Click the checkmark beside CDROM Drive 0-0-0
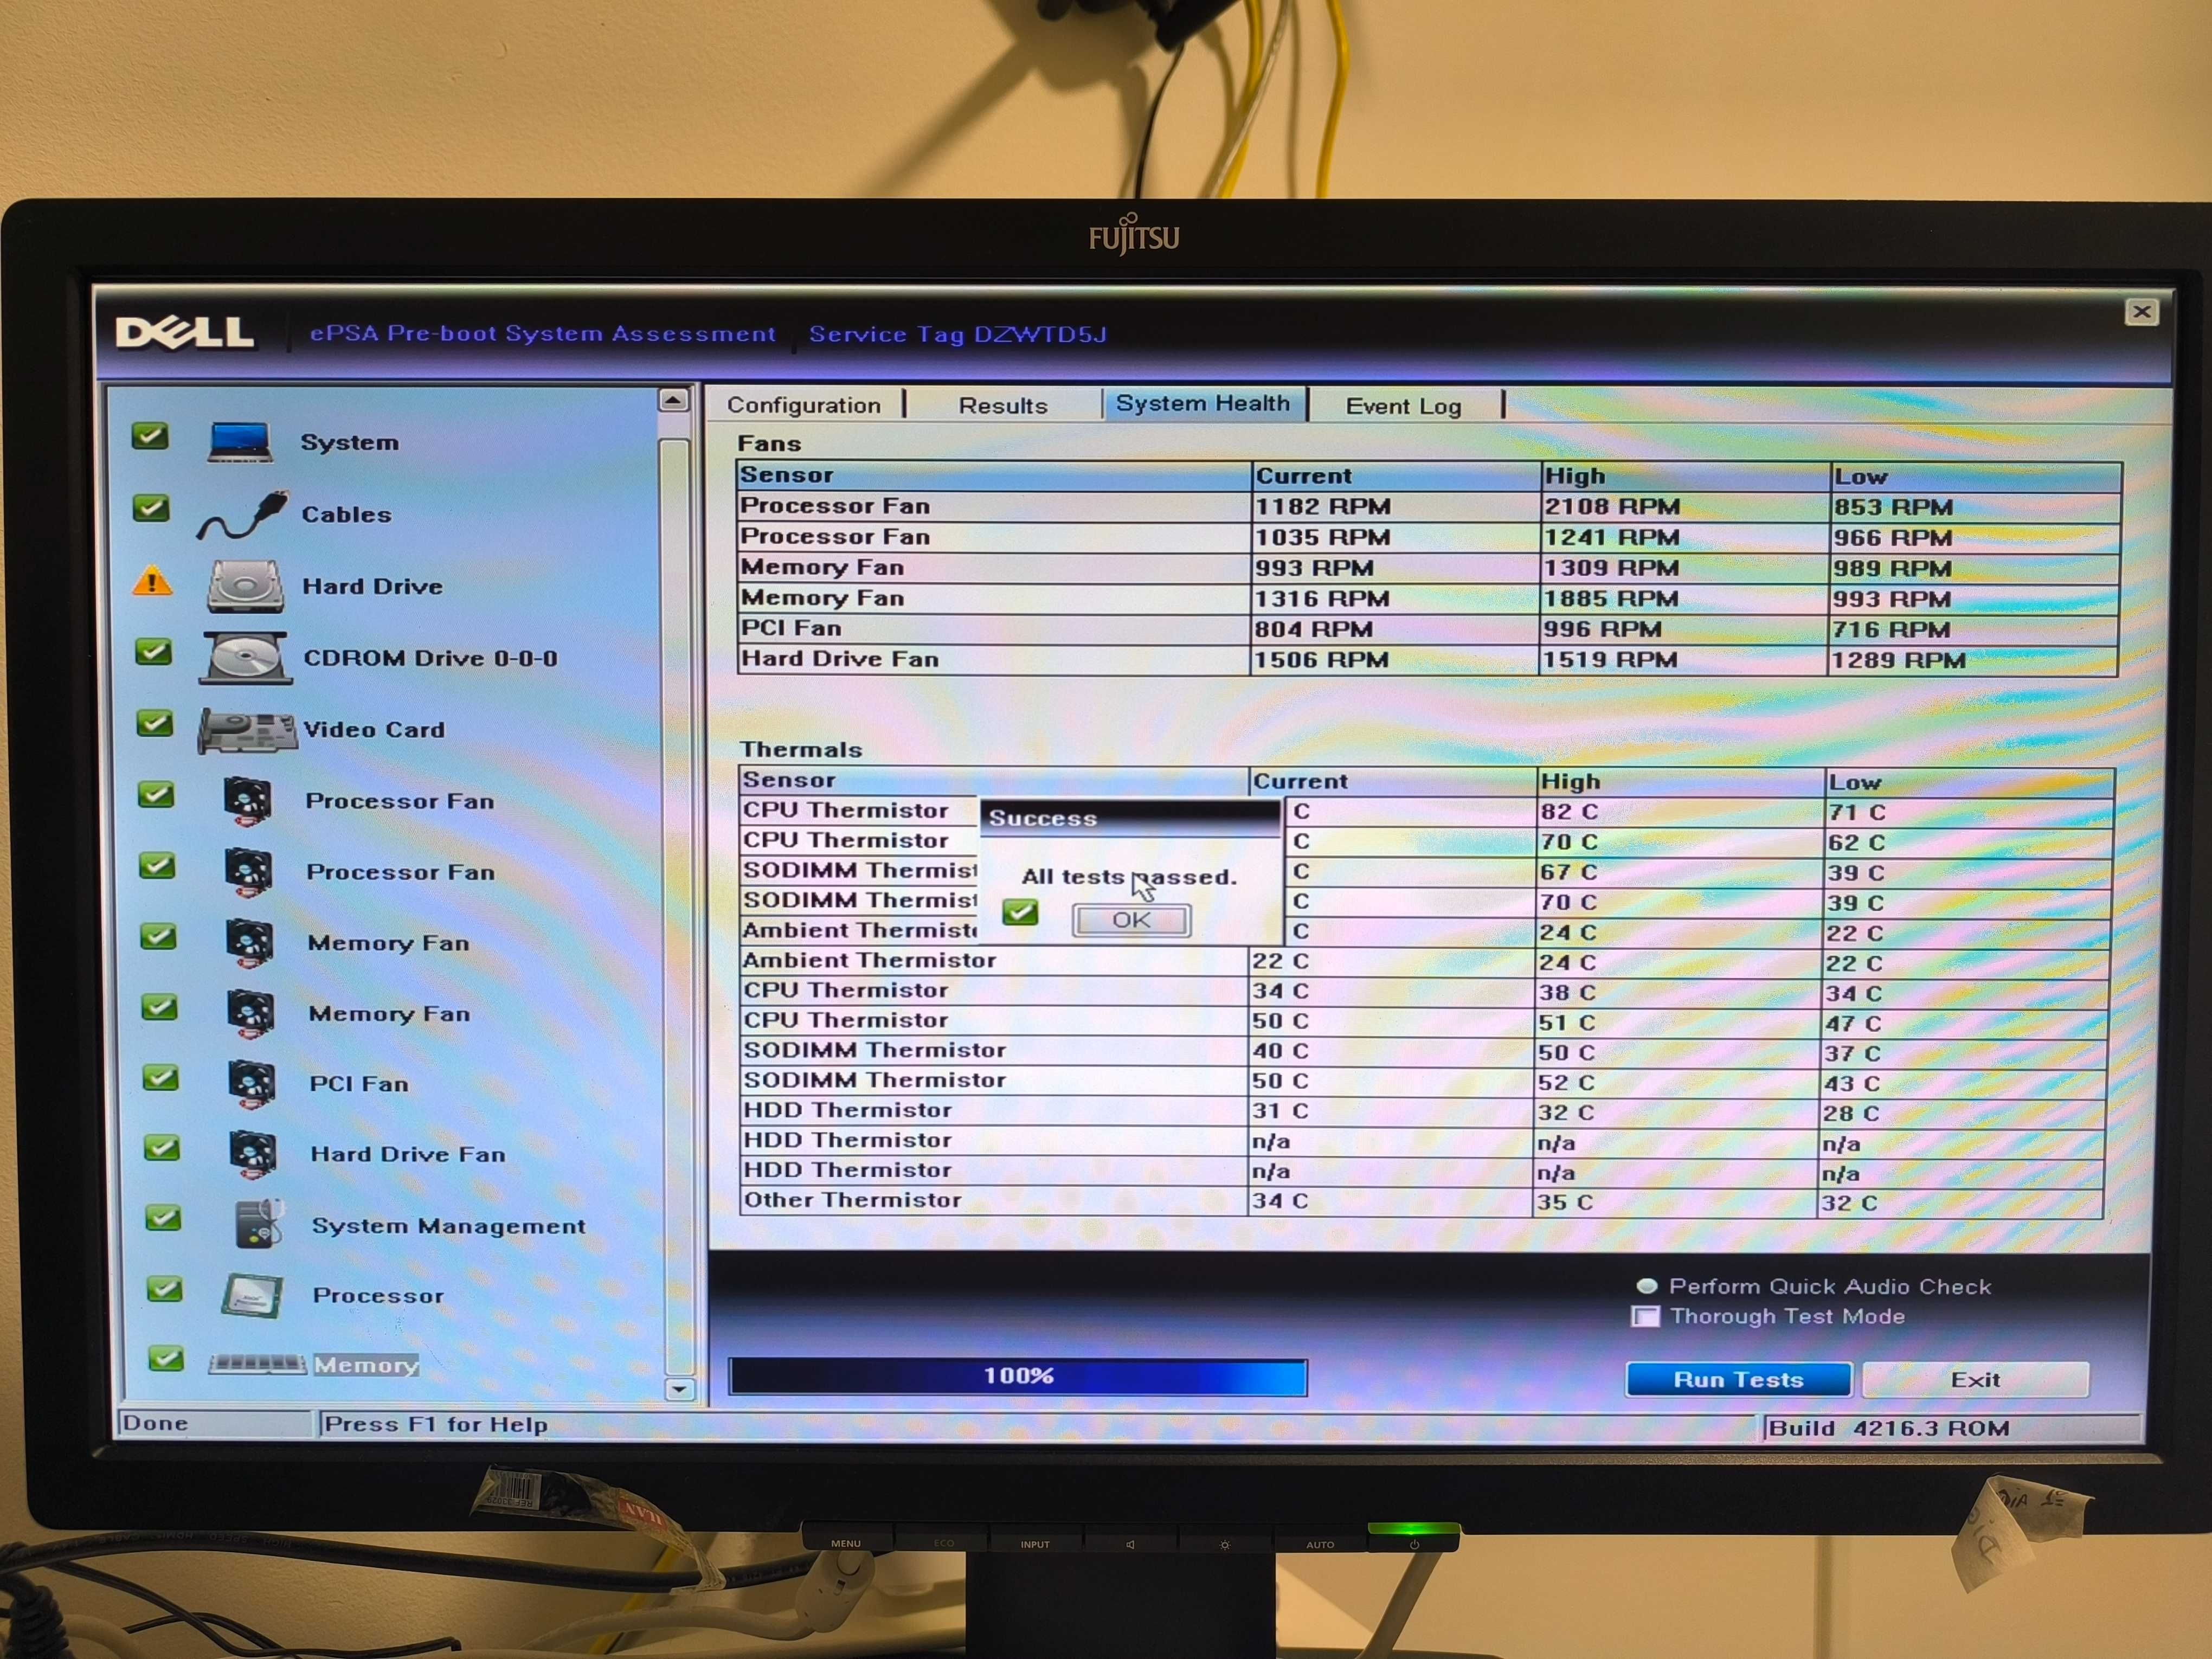This screenshot has width=2212, height=1659. [153, 652]
